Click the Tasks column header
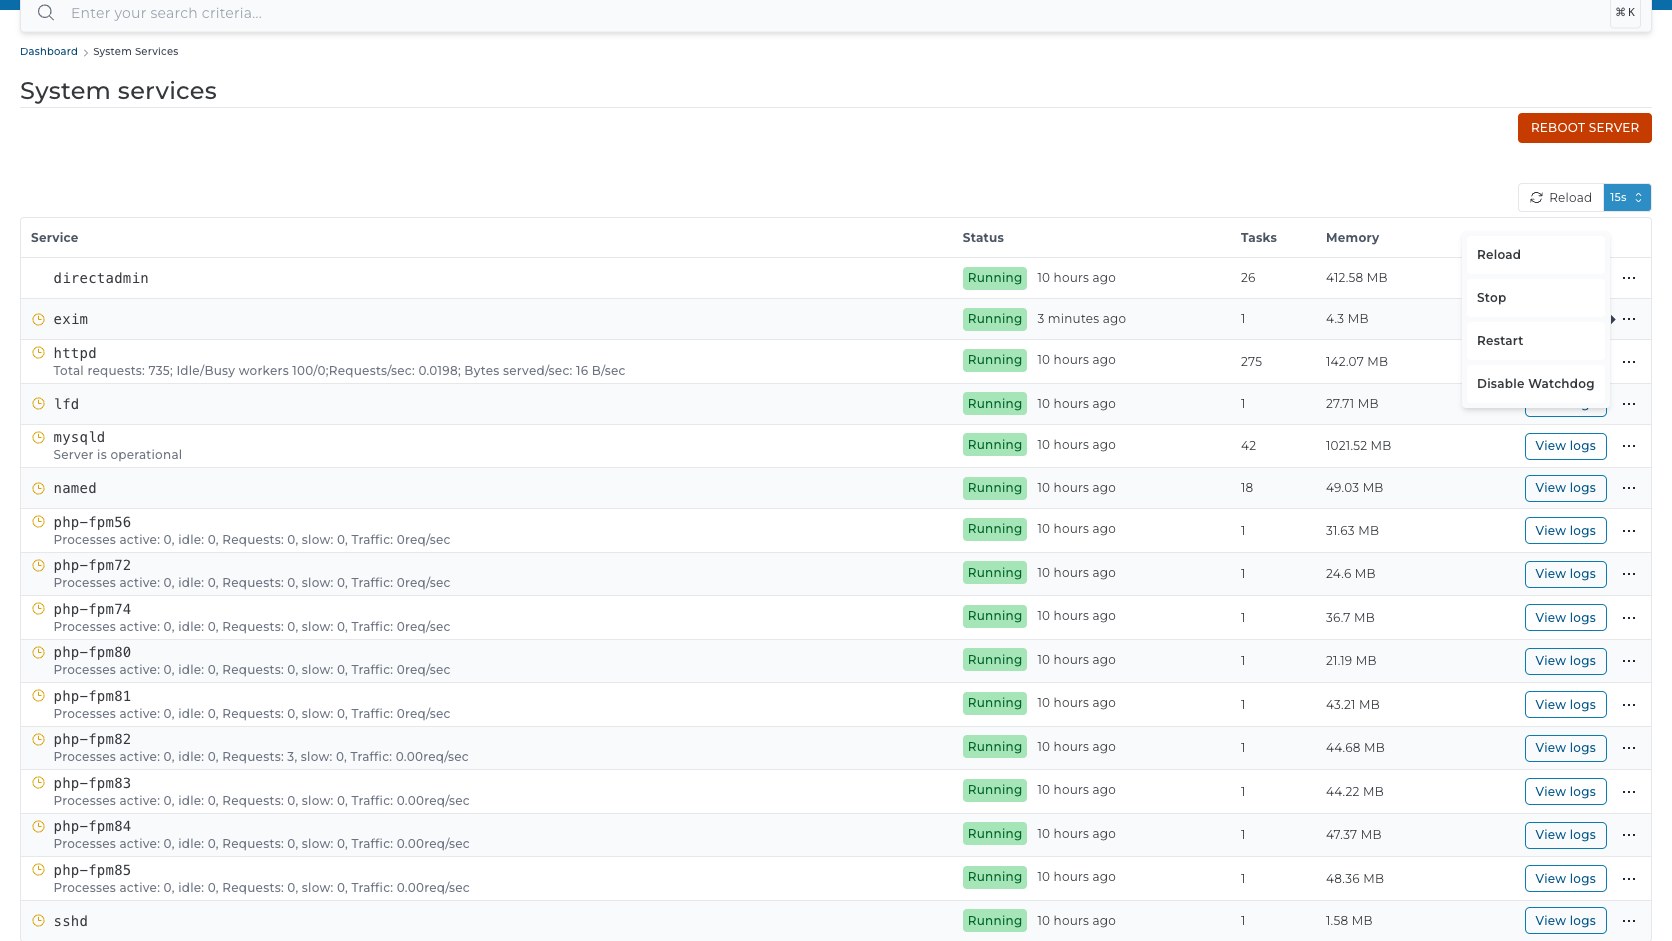Viewport: 1672px width, 941px height. (1259, 238)
